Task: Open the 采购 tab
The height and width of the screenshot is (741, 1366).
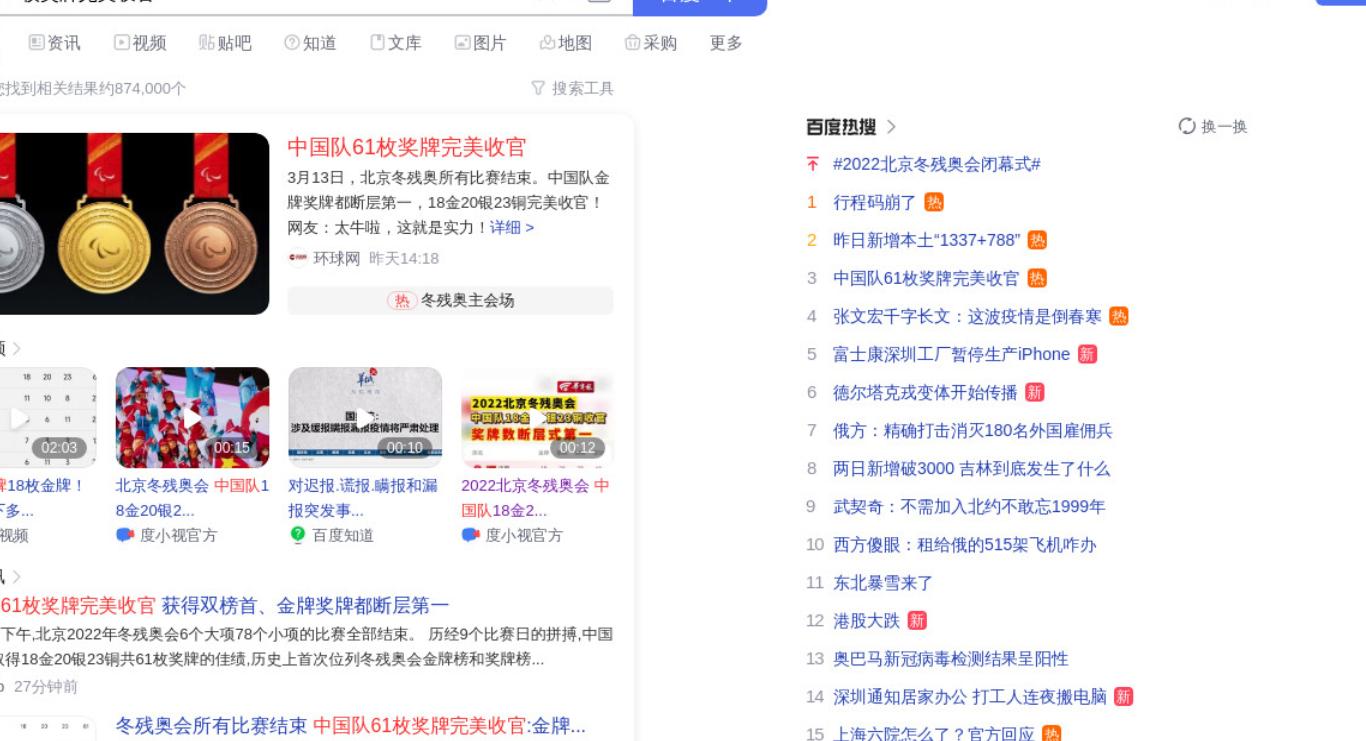Action: [650, 43]
